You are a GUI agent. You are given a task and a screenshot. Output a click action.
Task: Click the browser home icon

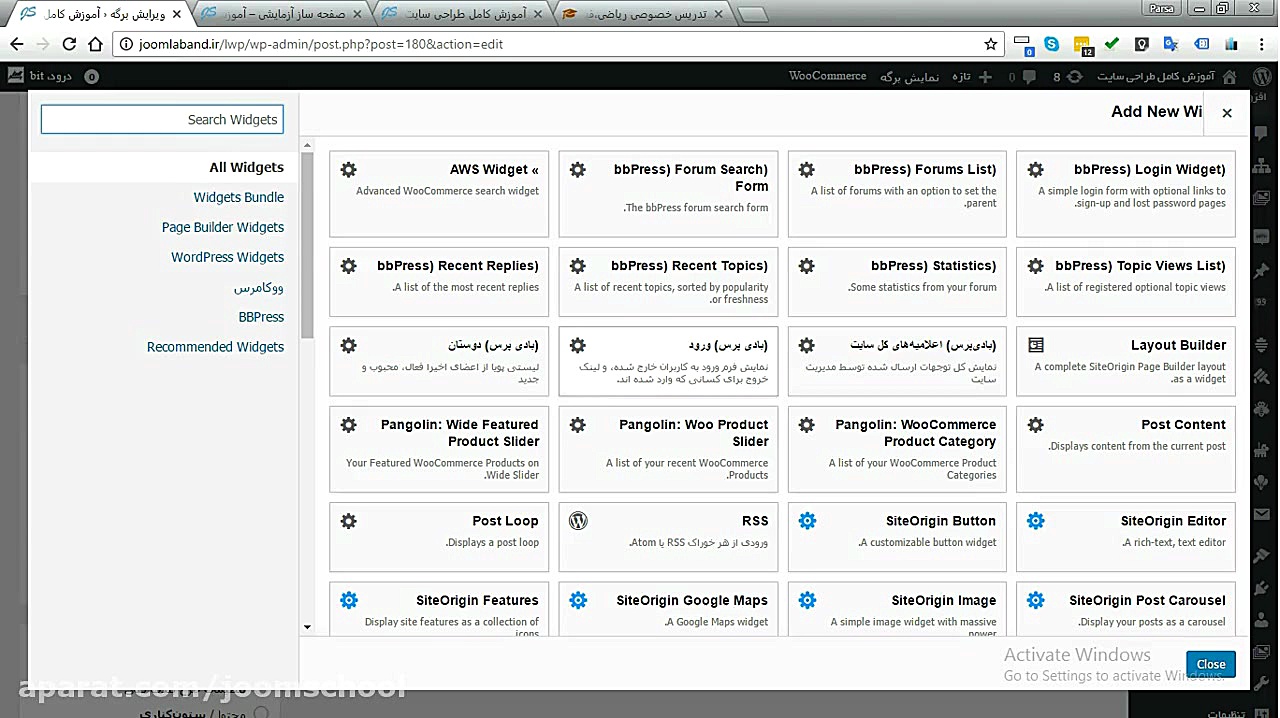(x=95, y=44)
